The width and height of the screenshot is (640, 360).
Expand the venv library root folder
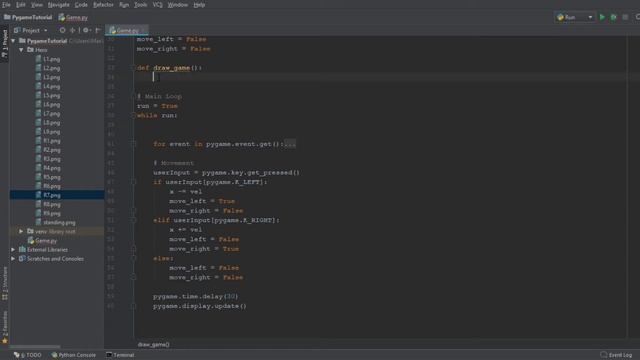(21, 231)
